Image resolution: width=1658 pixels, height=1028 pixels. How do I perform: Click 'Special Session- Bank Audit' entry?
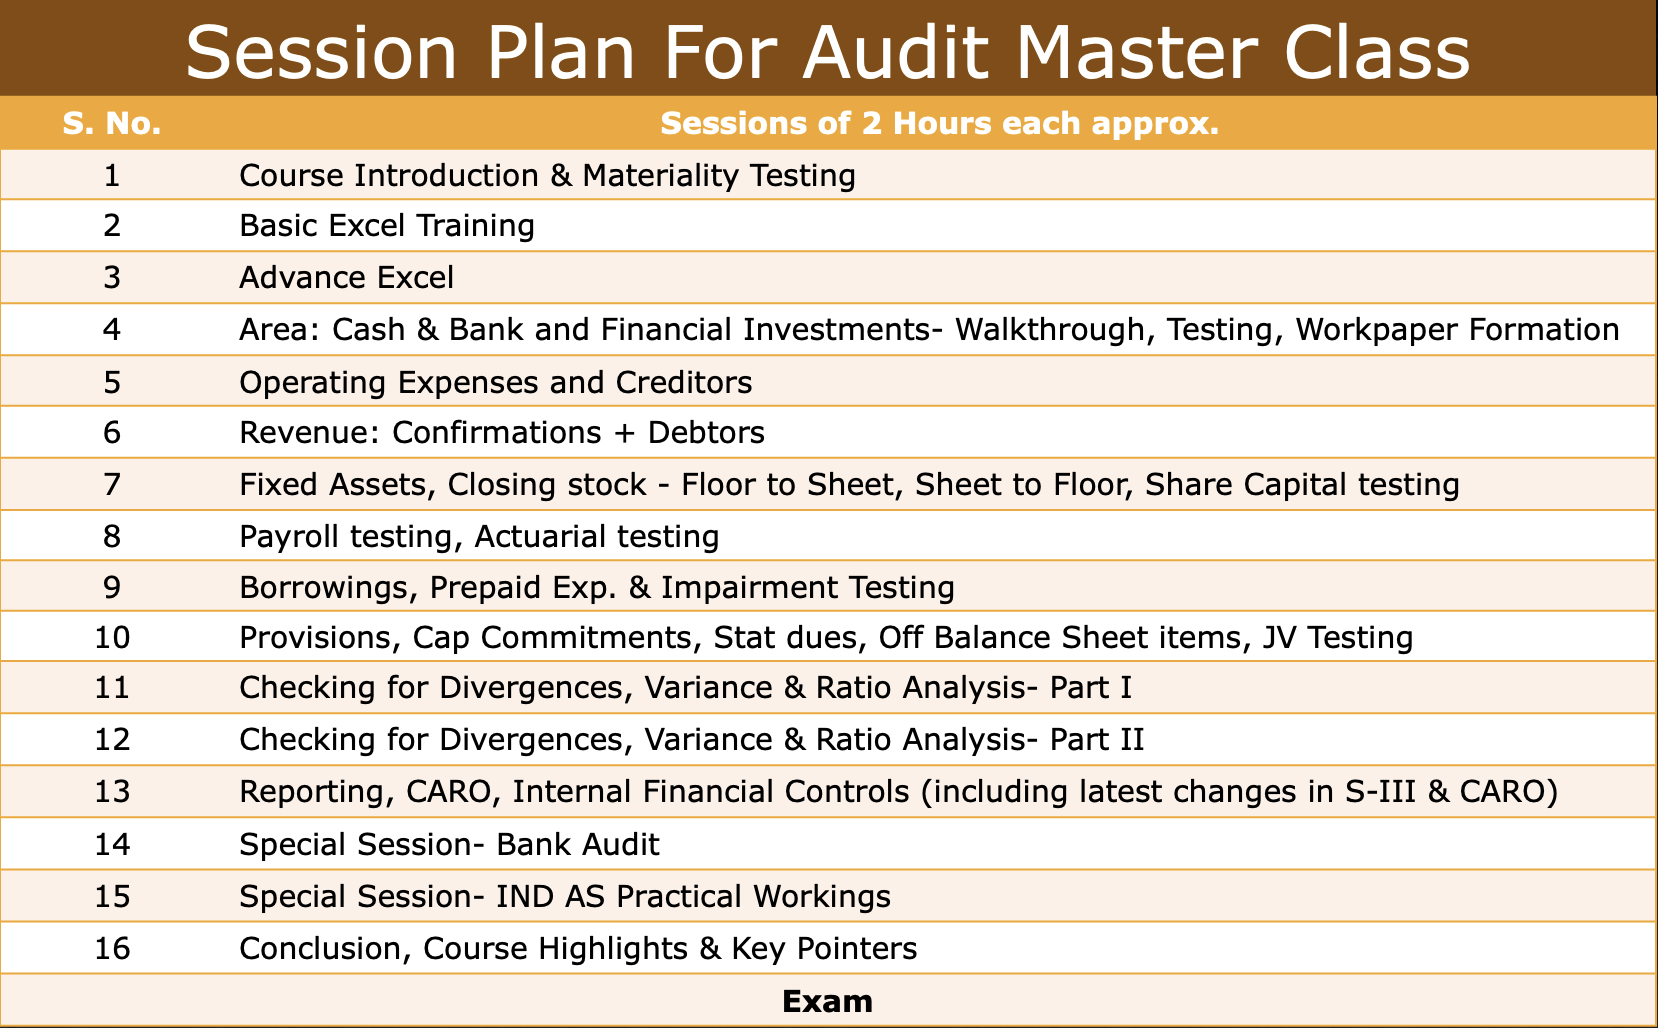[x=449, y=845]
